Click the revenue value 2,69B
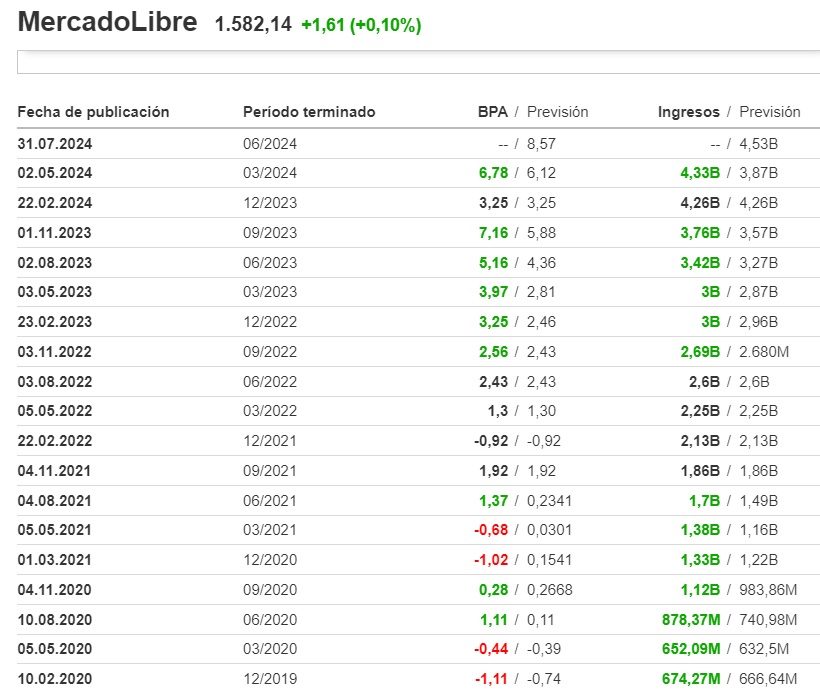Image resolution: width=820 pixels, height=693 pixels. click(x=700, y=352)
